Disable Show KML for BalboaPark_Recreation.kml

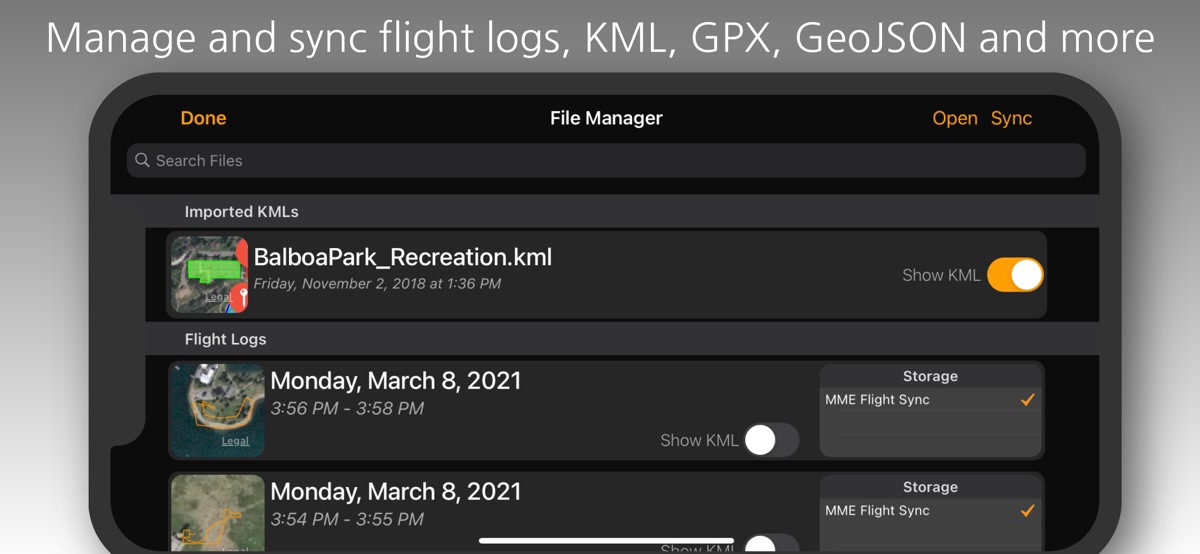pyautogui.click(x=1015, y=275)
